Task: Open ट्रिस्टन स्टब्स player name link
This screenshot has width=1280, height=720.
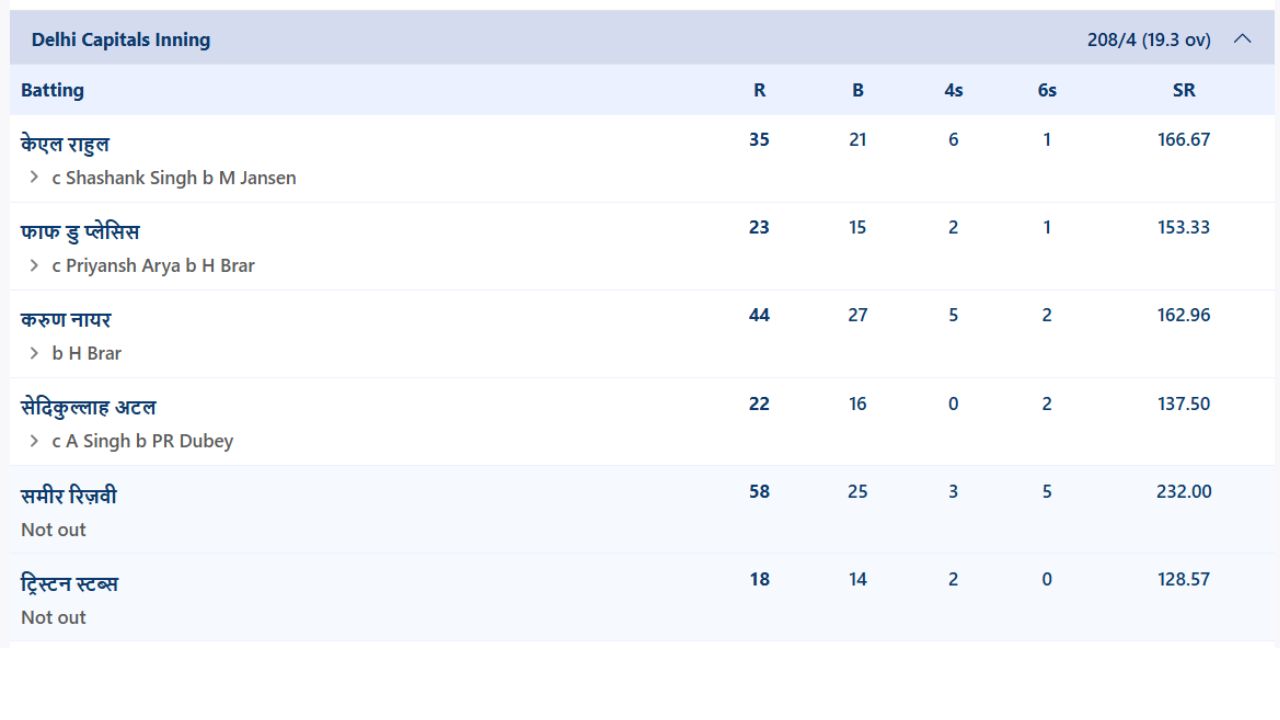Action: click(x=70, y=584)
